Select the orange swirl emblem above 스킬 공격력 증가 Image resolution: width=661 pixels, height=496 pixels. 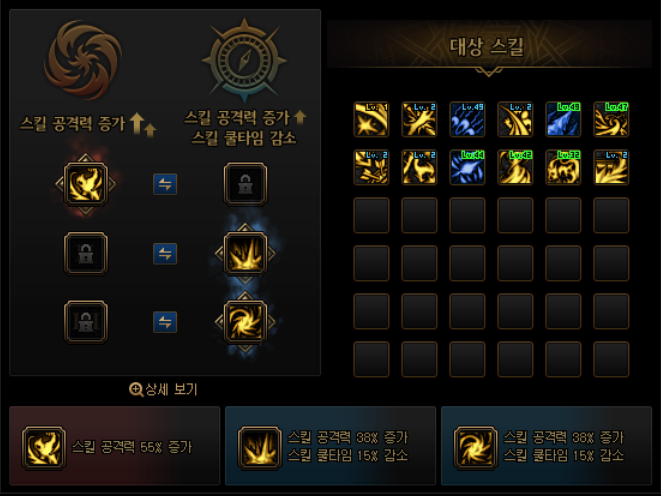83,60
